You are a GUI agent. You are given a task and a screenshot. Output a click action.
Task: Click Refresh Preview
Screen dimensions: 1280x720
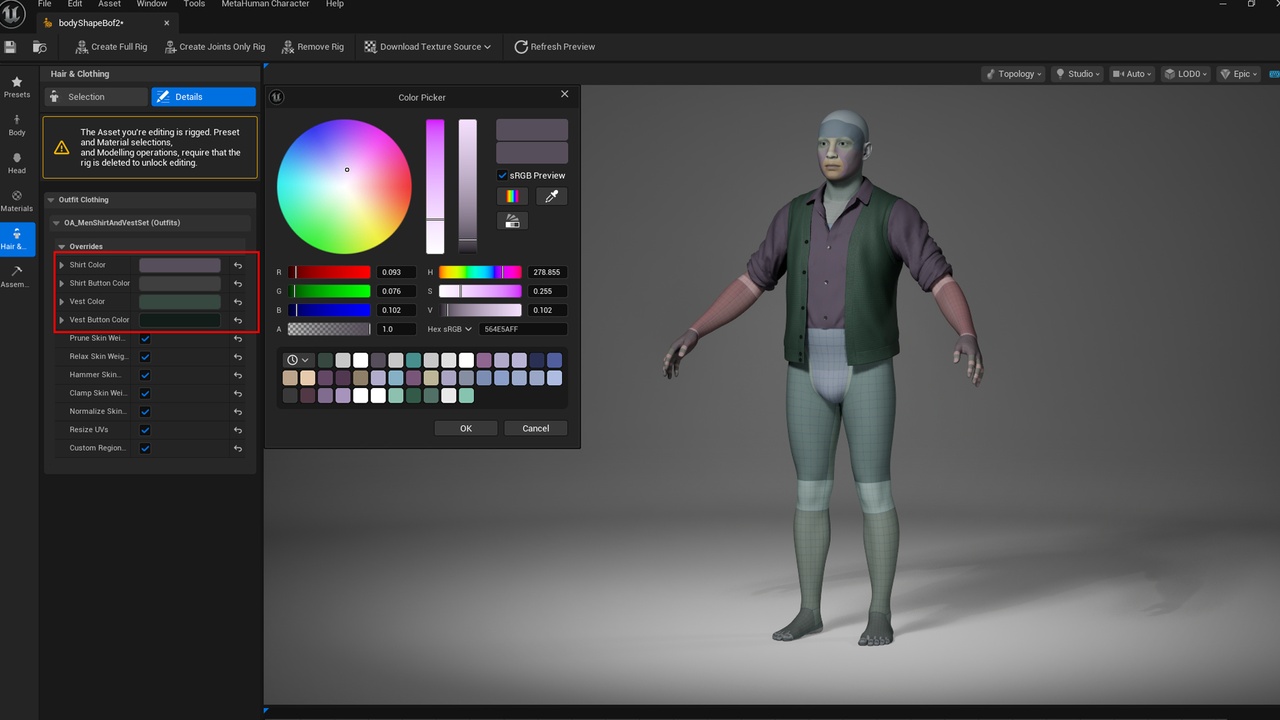pos(555,47)
